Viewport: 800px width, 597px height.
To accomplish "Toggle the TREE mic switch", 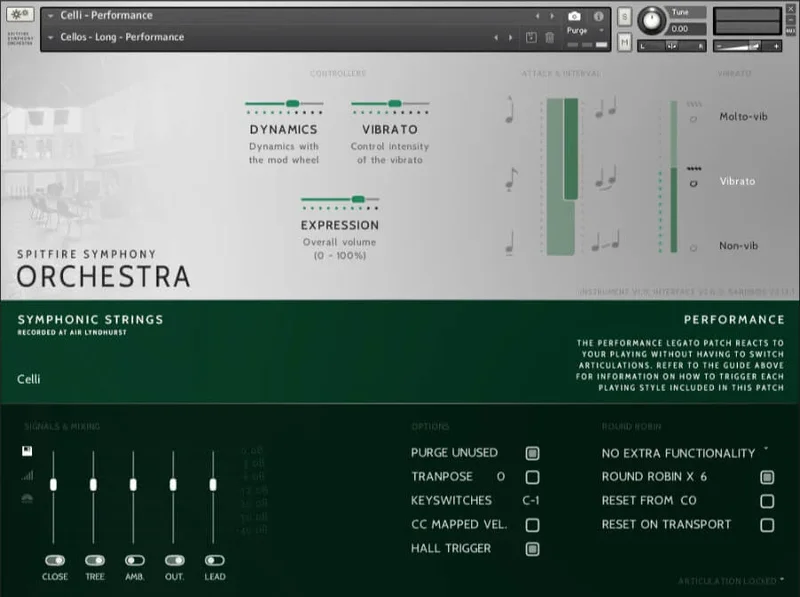I will (95, 560).
